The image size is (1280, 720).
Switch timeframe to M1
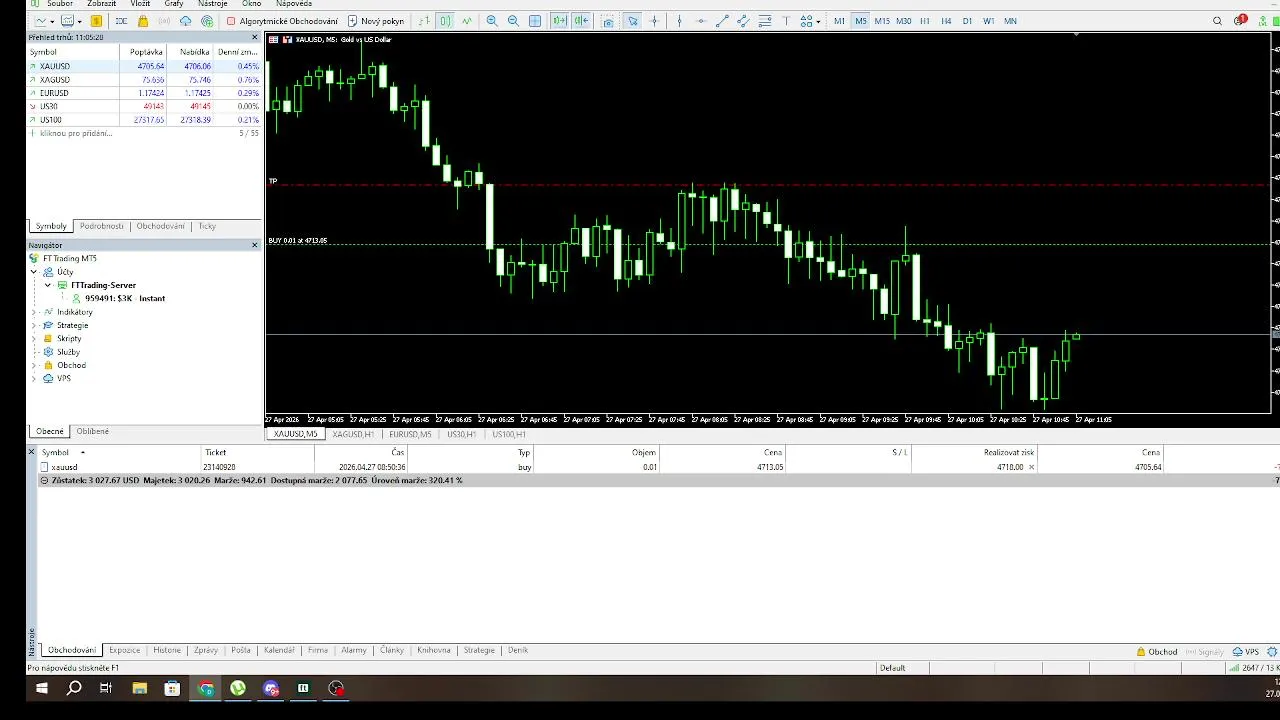[839, 21]
